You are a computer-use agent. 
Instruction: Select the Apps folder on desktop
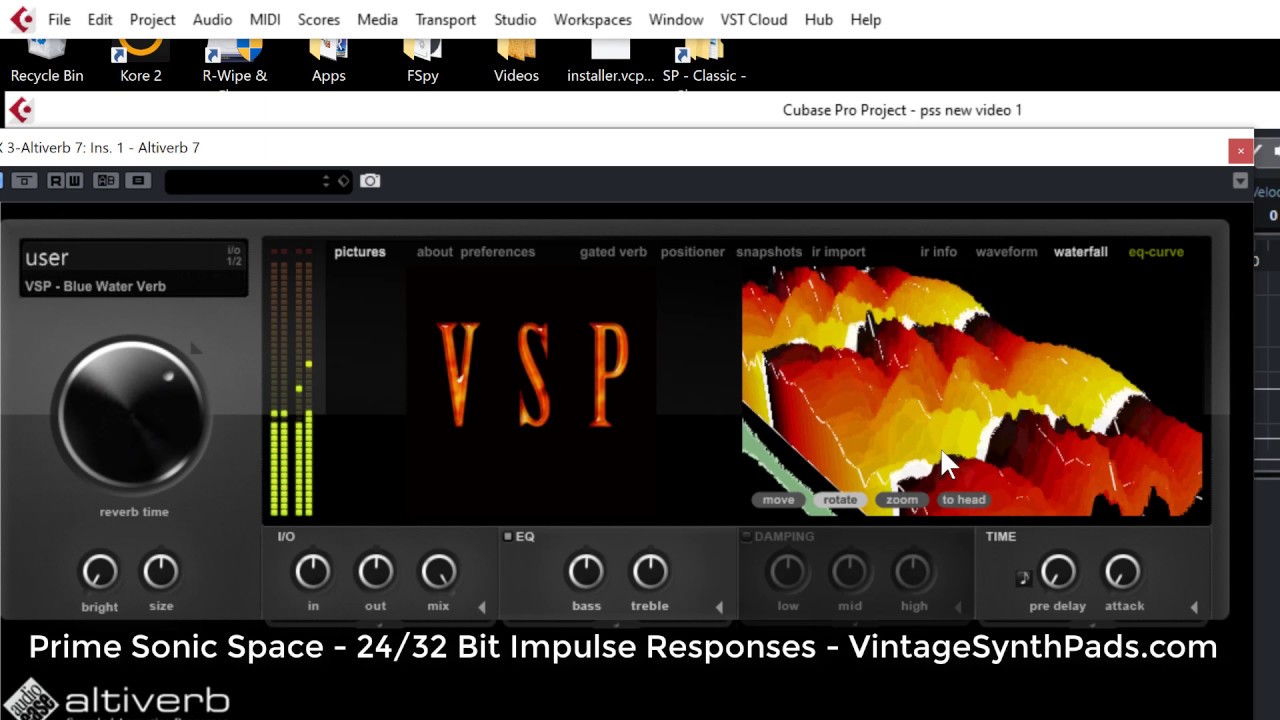[x=328, y=62]
